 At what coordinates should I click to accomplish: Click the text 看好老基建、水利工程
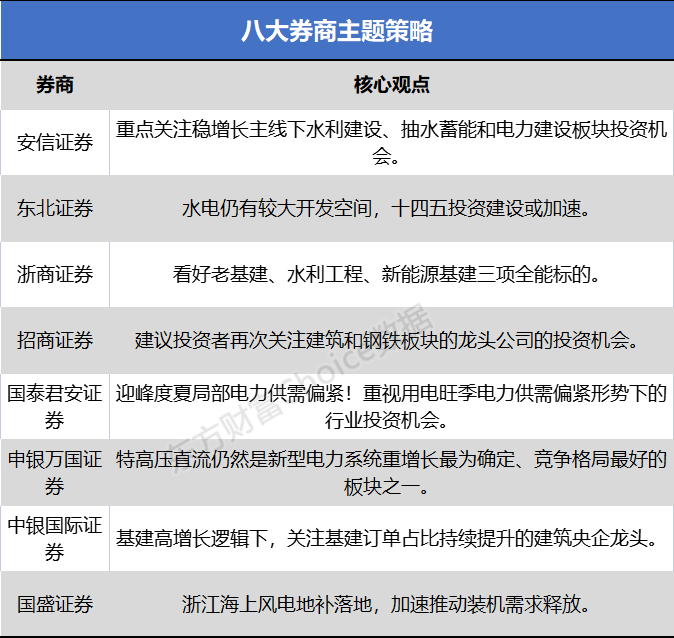click(268, 274)
